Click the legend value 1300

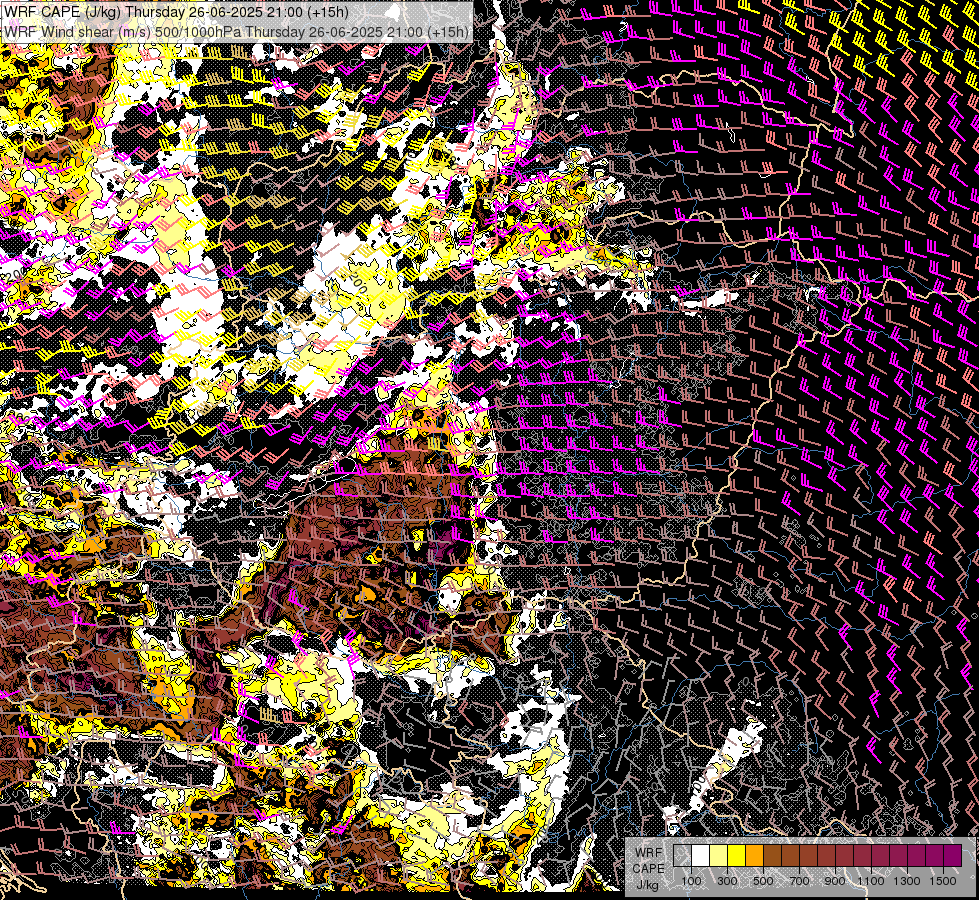point(907,881)
